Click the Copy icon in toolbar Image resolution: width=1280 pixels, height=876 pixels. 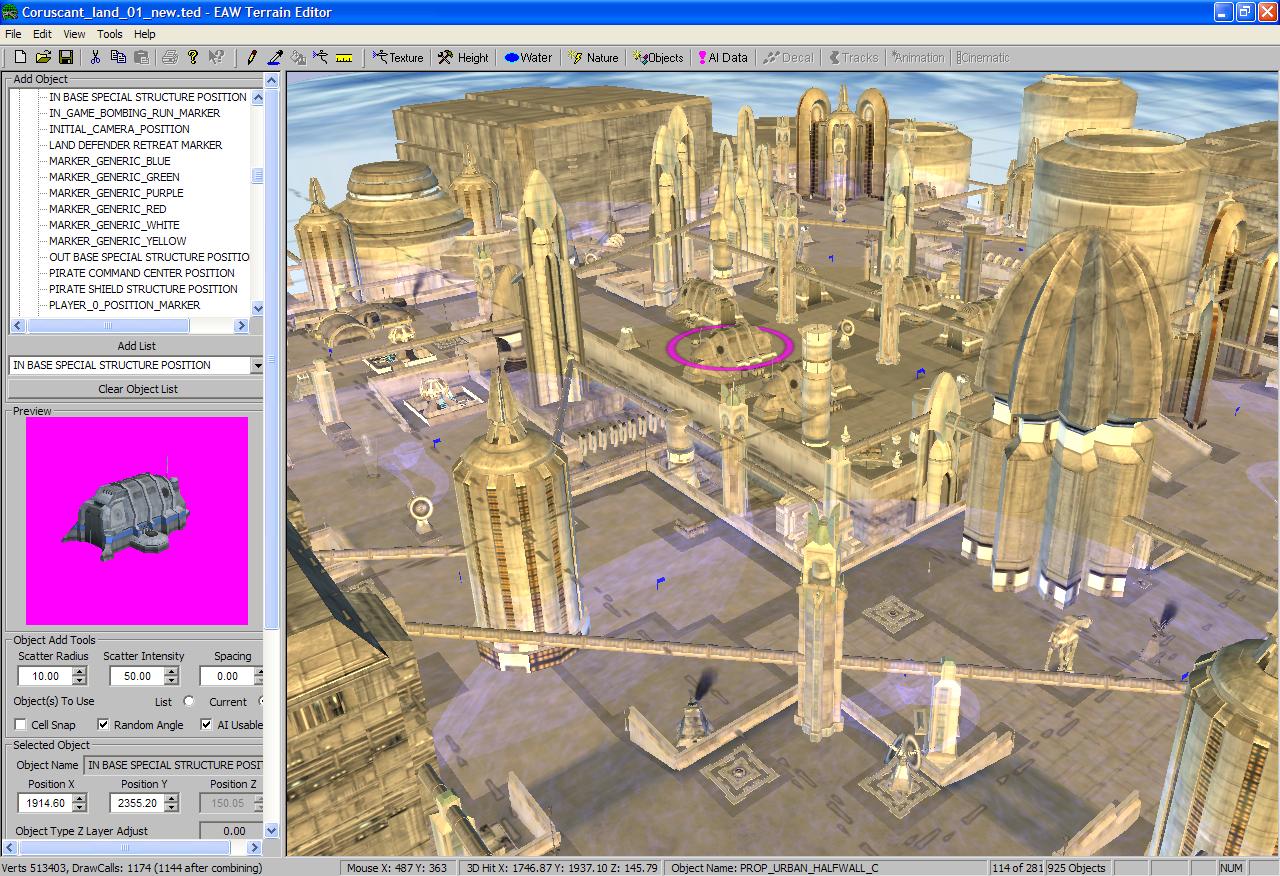(x=118, y=58)
